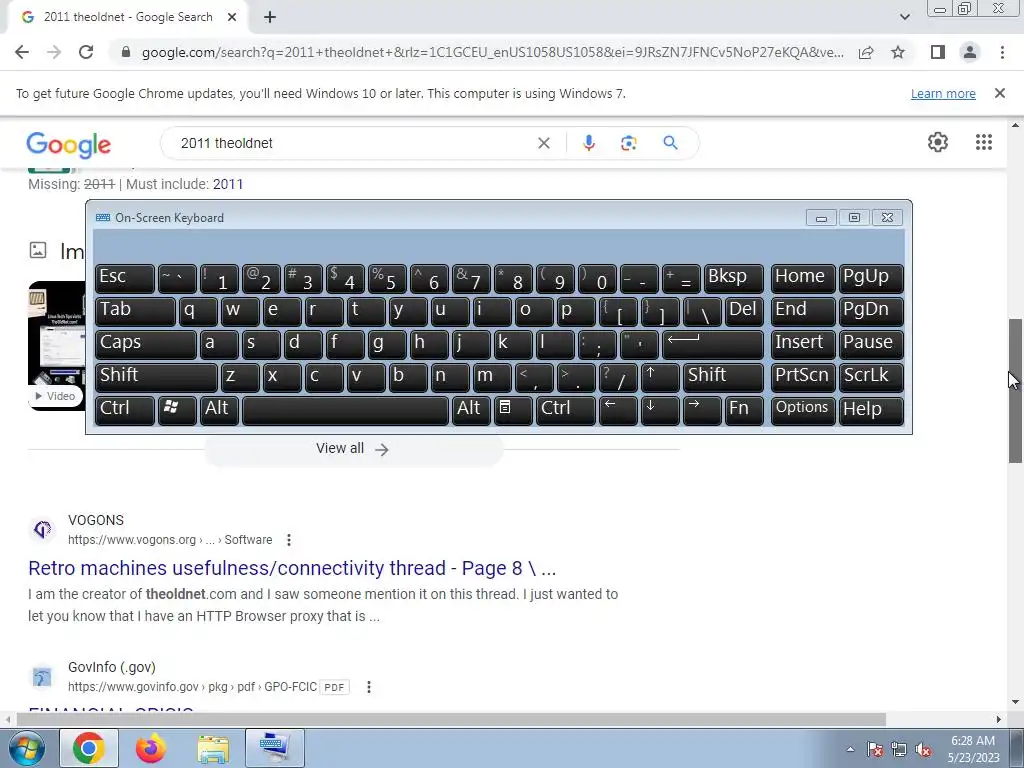Viewport: 1024px width, 768px height.
Task: Click Help key on On-Screen Keyboard
Action: click(871, 409)
